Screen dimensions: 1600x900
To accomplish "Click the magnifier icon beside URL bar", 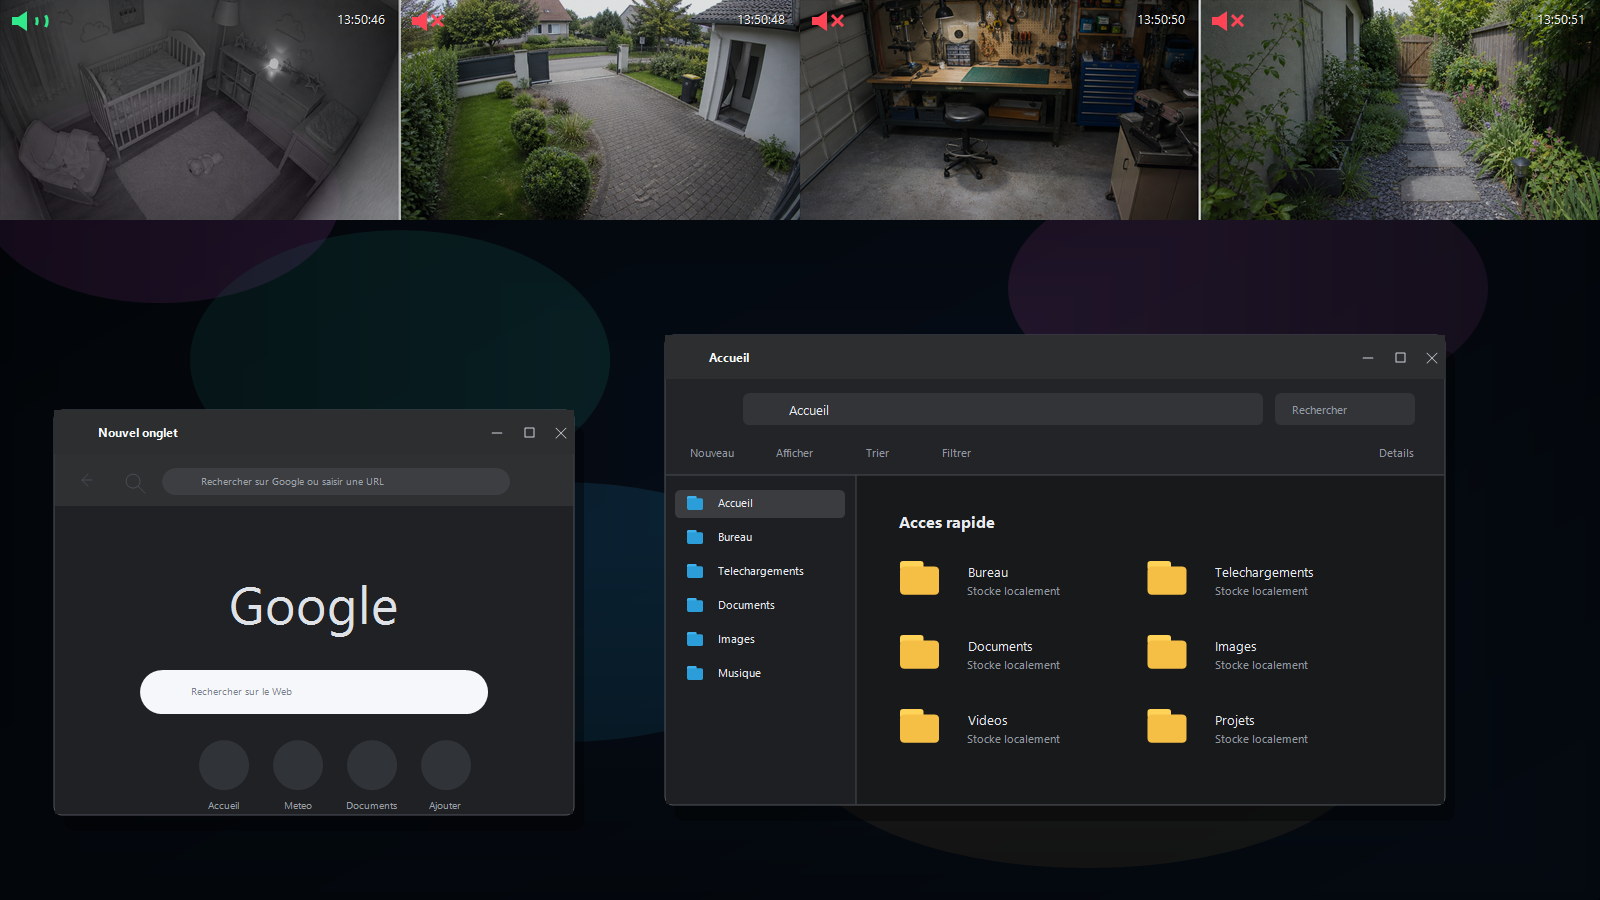I will coord(135,483).
